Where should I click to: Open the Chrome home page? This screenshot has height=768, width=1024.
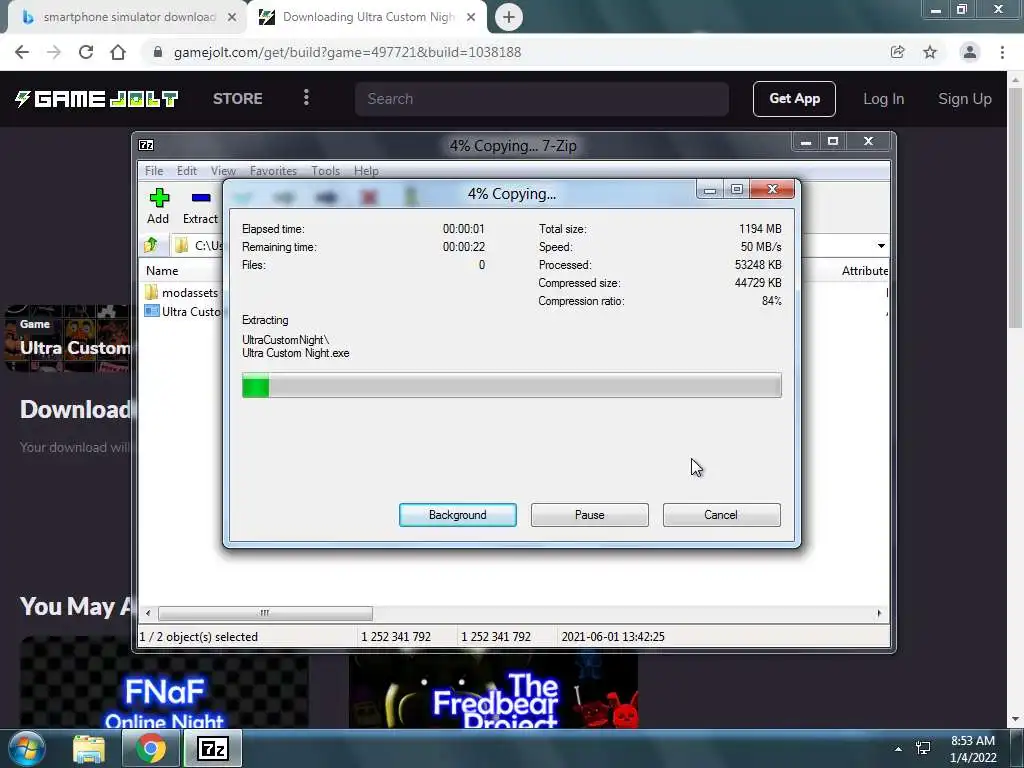click(118, 52)
